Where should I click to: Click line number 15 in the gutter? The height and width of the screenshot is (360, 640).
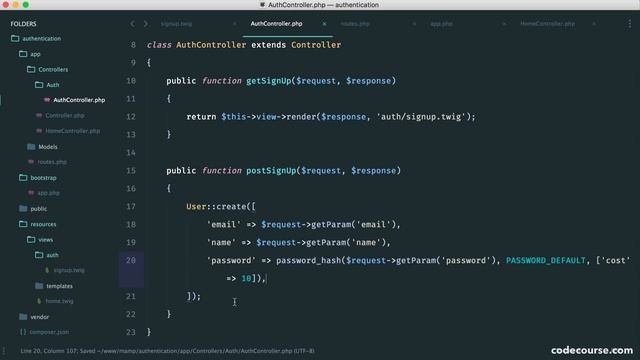[x=131, y=170]
